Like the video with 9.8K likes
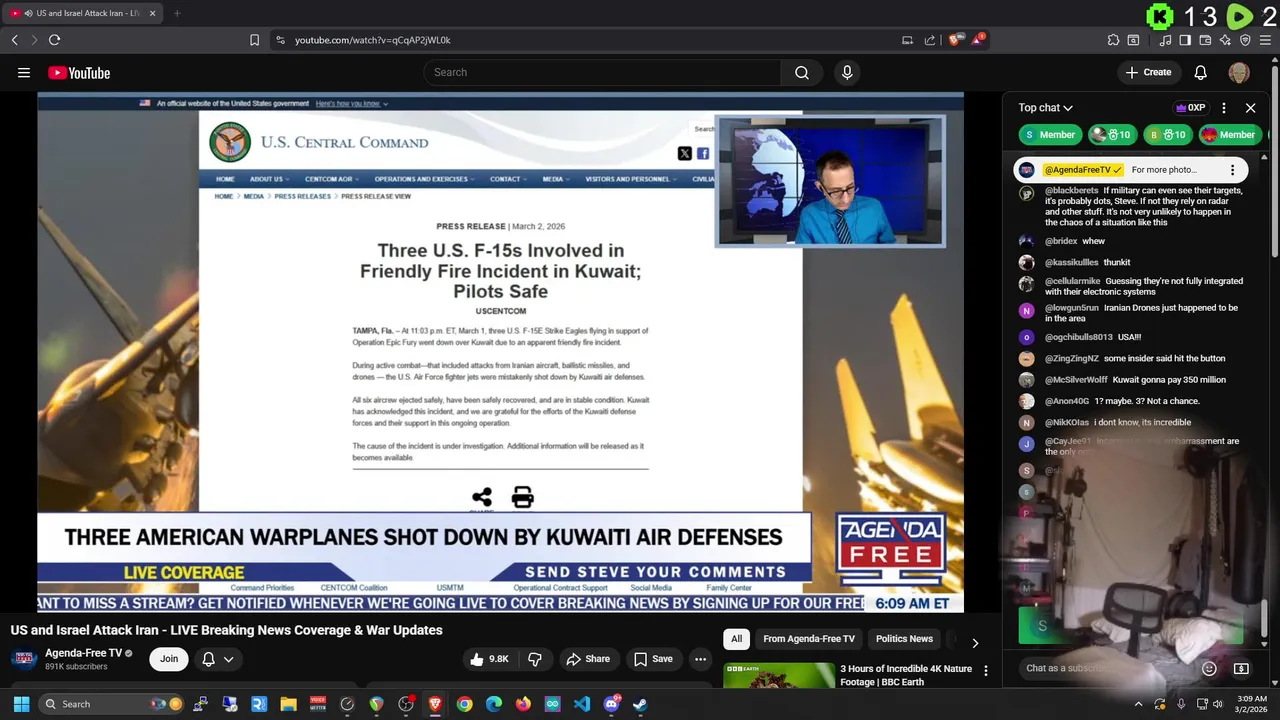Screen dimensions: 1280x720 pyautogui.click(x=489, y=659)
